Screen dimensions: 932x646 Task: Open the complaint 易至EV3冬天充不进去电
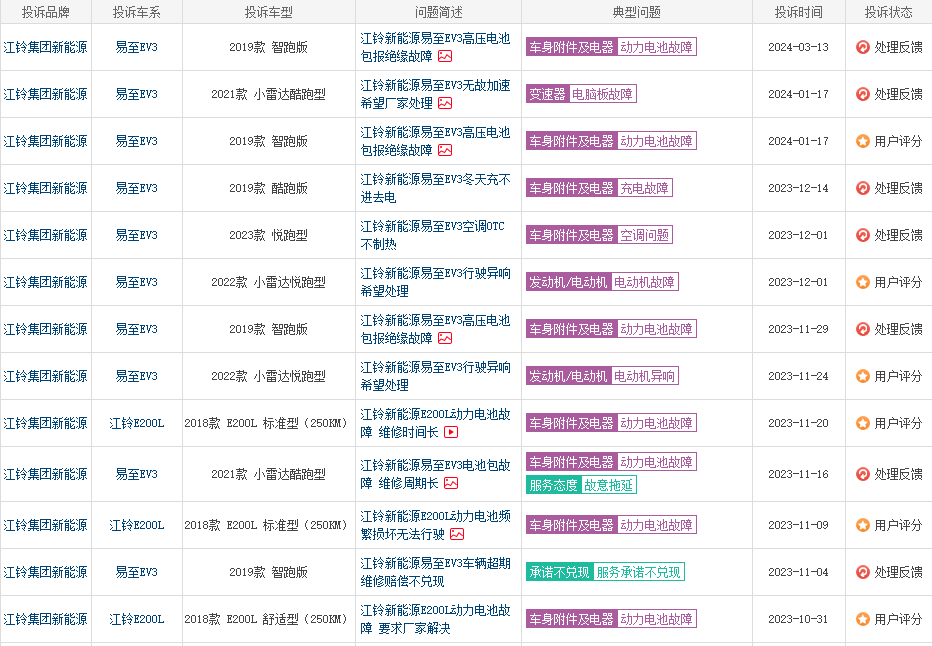tap(435, 188)
